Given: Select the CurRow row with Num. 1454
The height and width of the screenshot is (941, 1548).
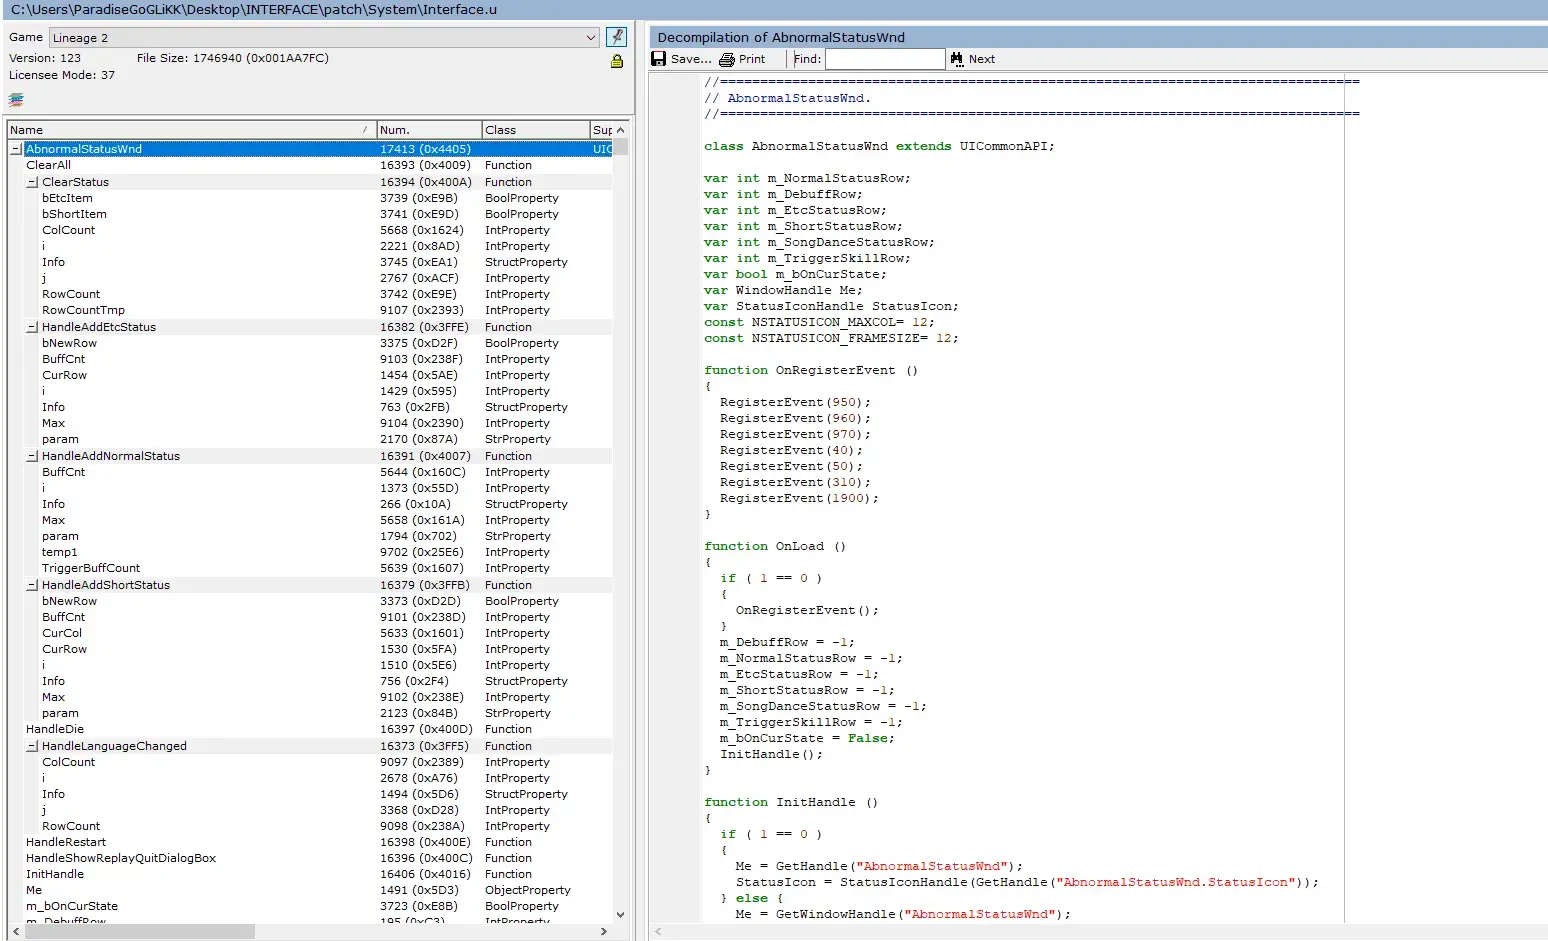Looking at the screenshot, I should coord(310,375).
